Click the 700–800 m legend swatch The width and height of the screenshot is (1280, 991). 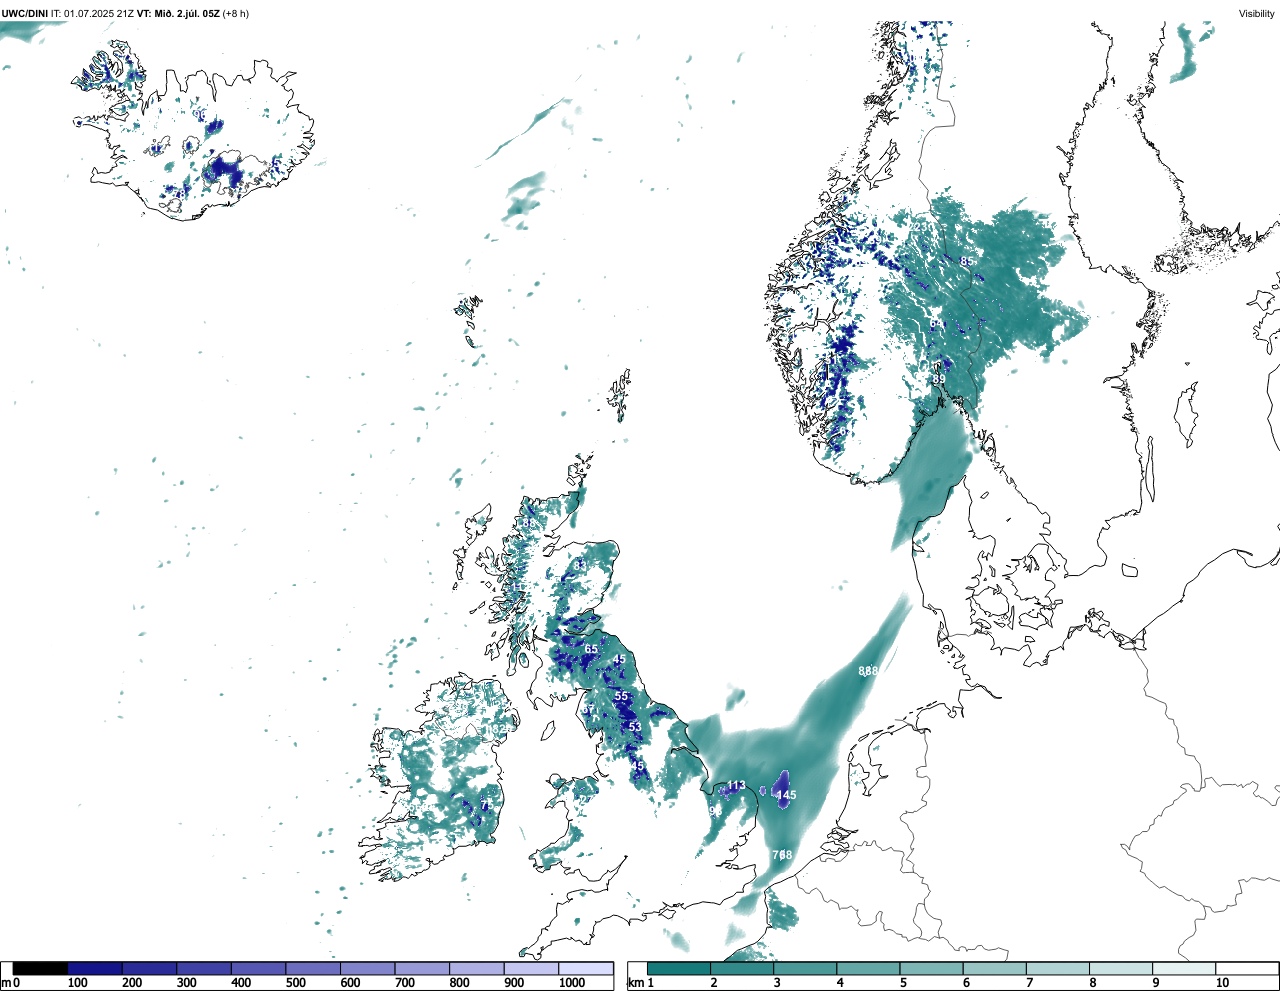[x=422, y=969]
